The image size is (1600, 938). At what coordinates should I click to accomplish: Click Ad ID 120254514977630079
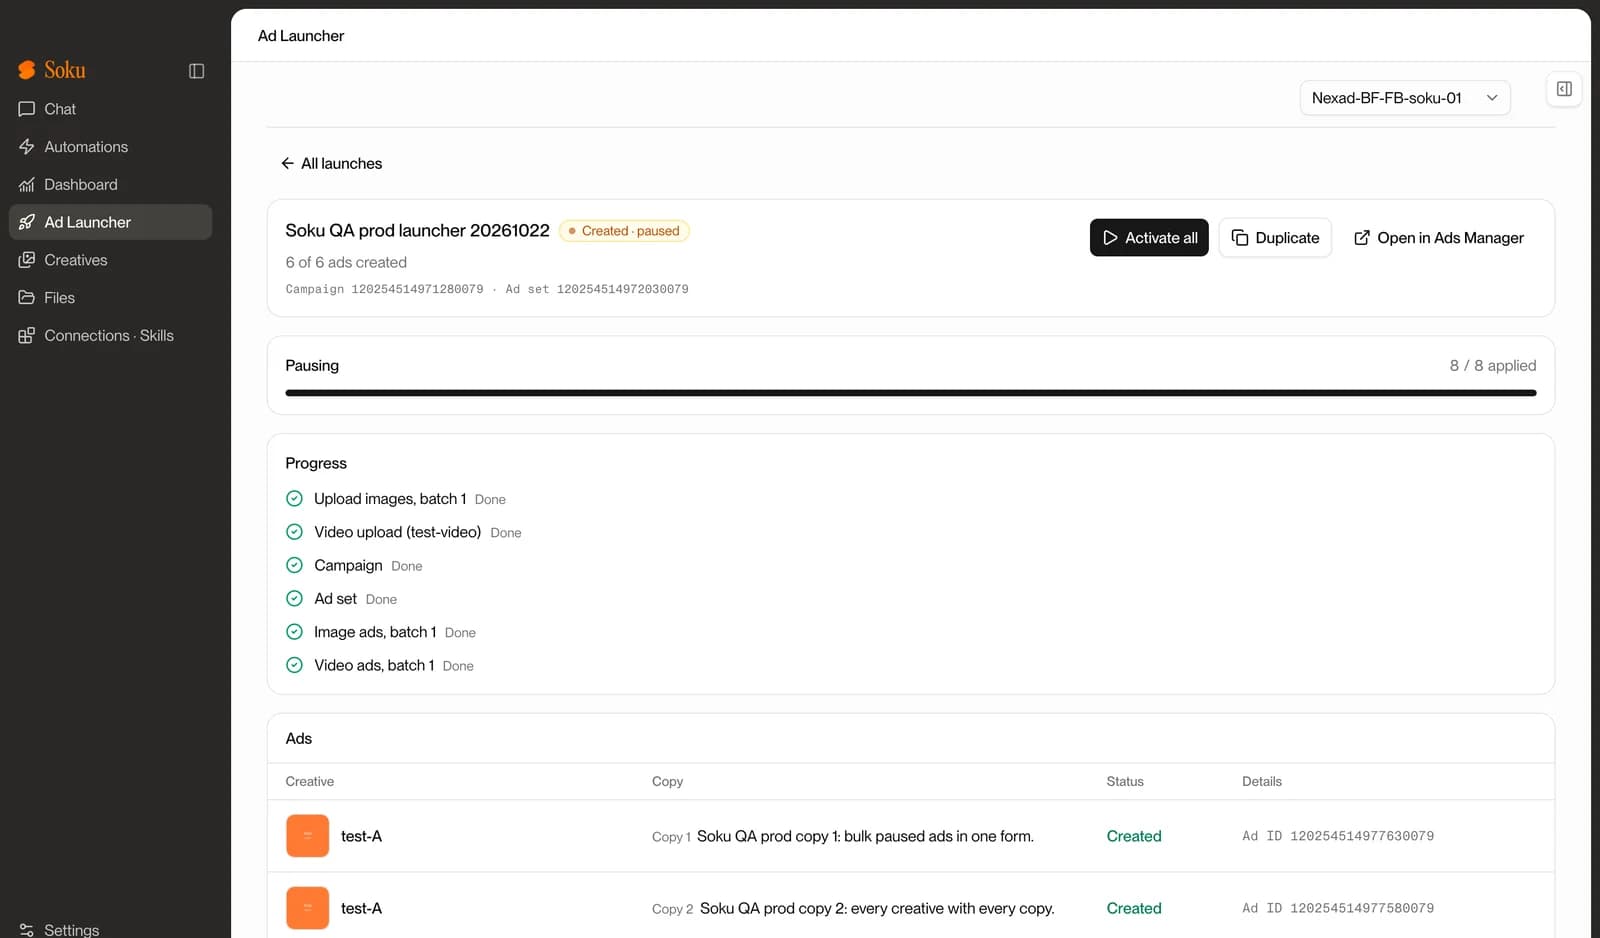tap(1338, 836)
